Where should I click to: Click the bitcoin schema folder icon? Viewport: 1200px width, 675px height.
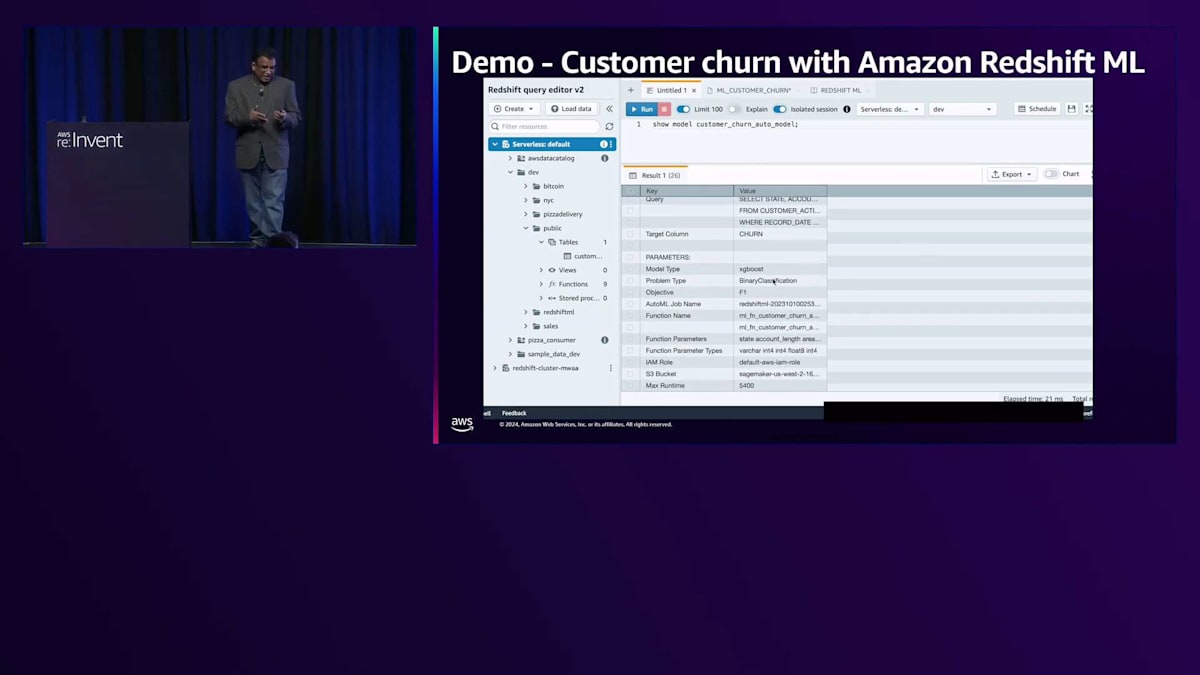pyautogui.click(x=536, y=186)
